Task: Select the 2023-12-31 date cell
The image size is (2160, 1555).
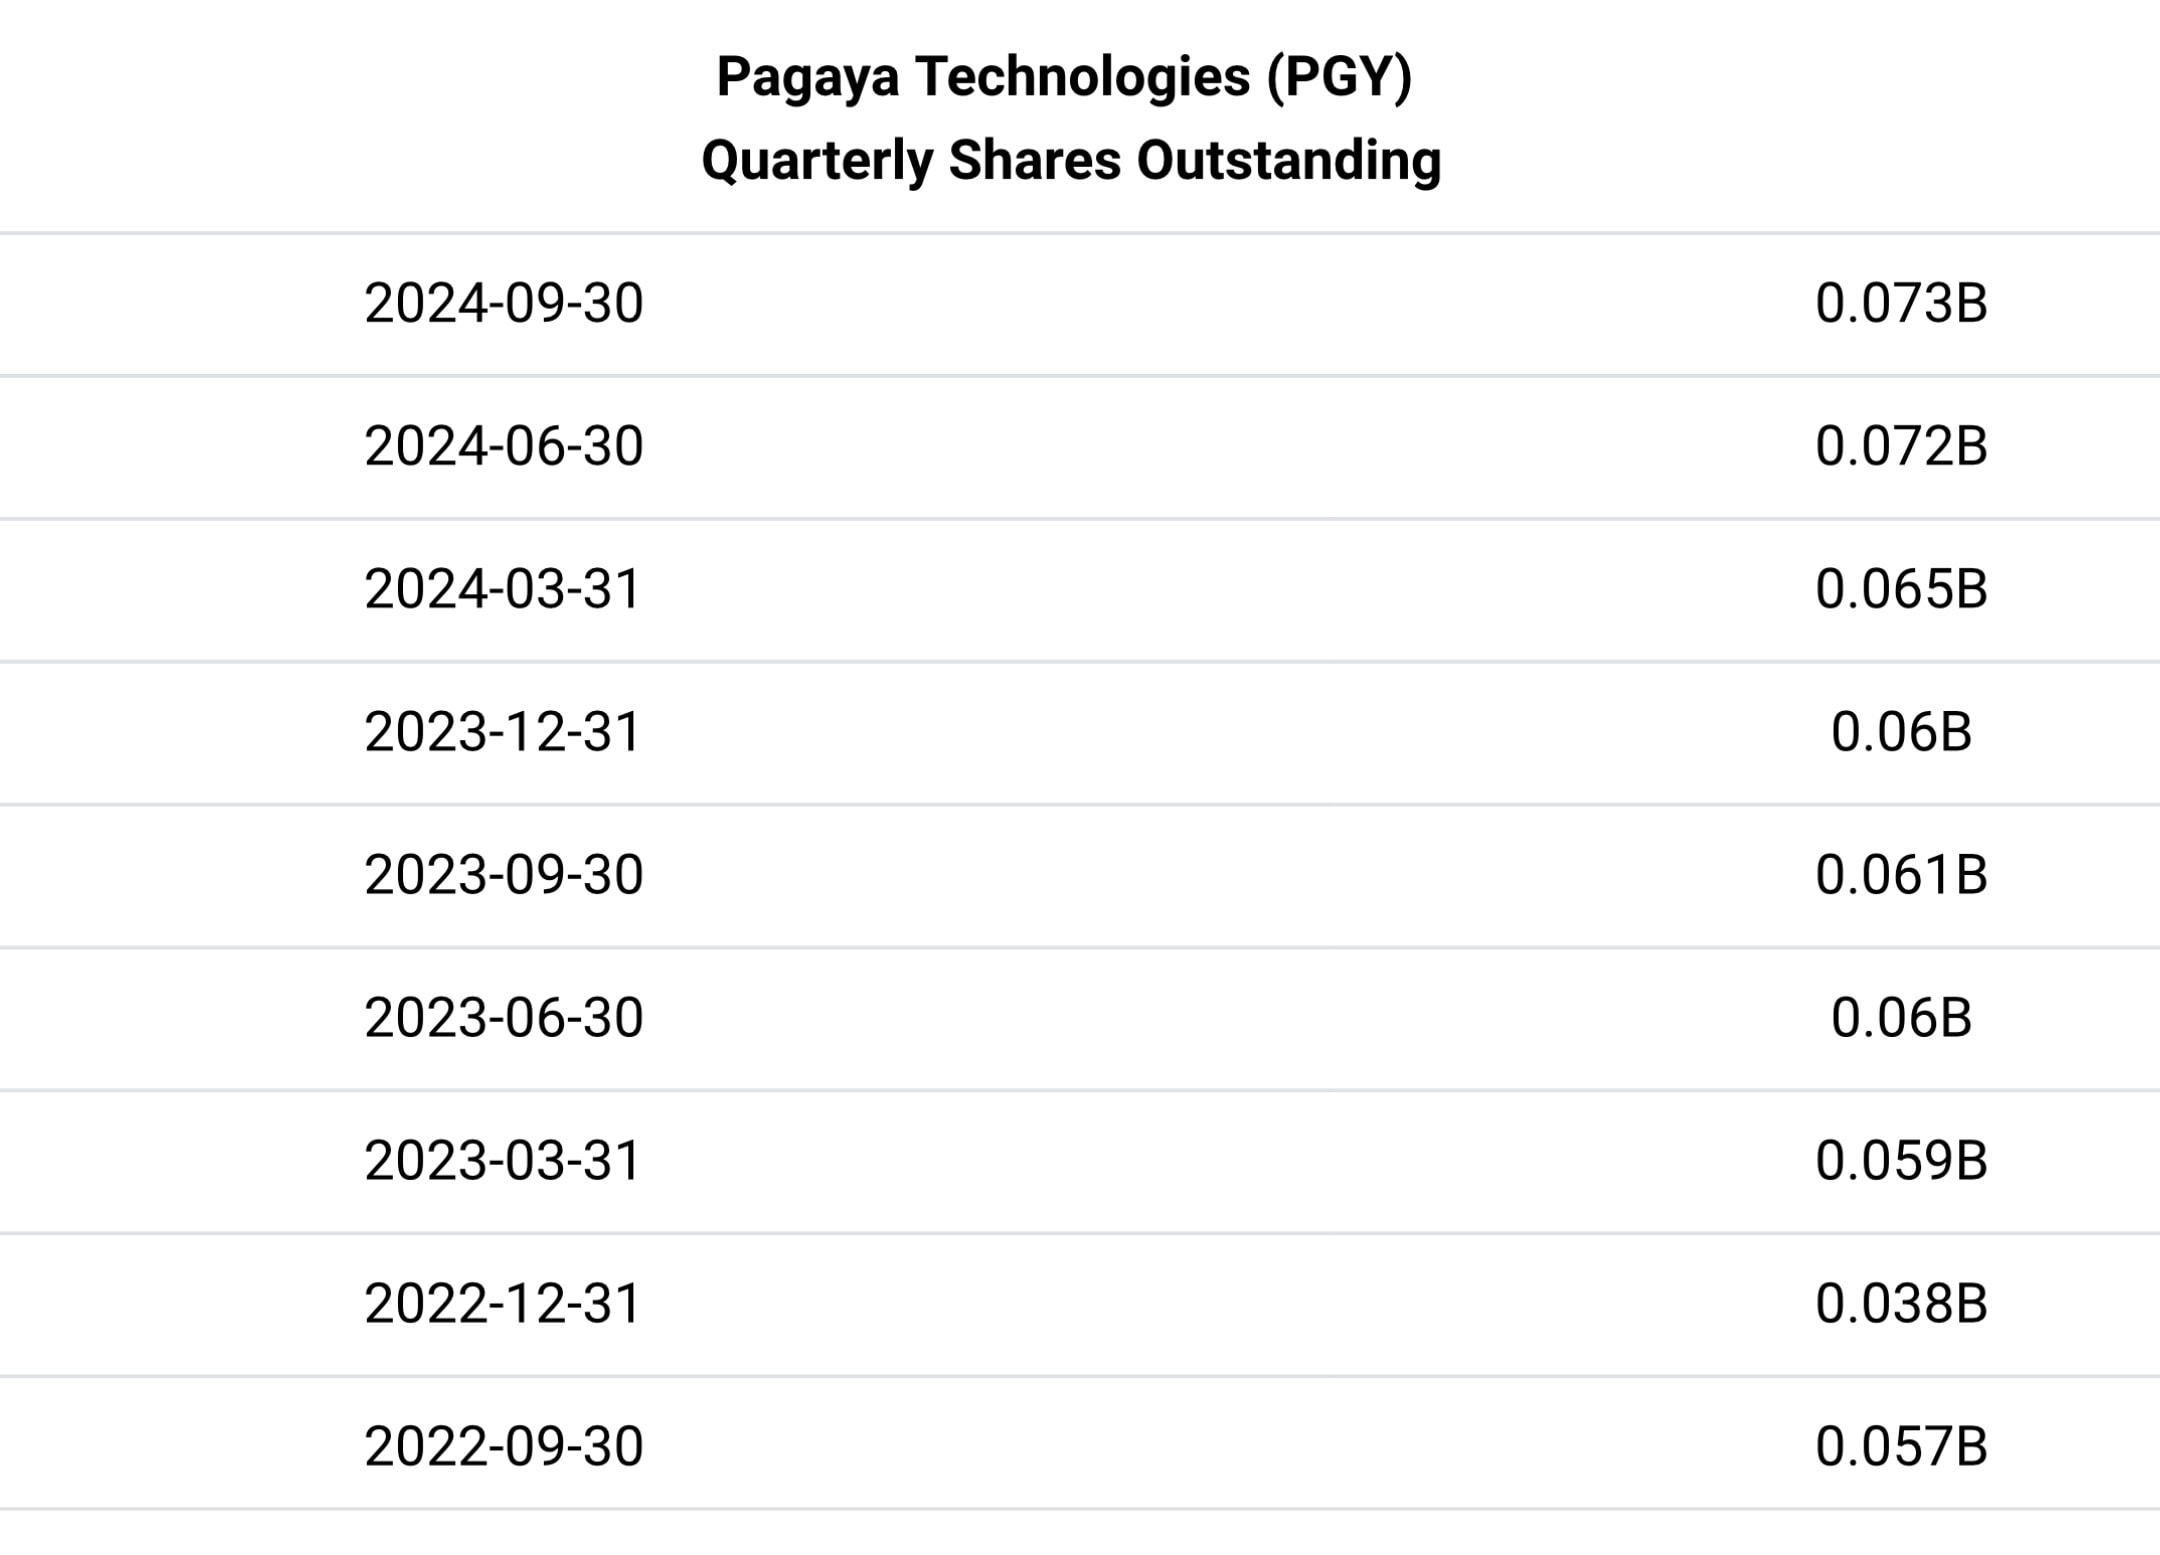Action: click(502, 732)
